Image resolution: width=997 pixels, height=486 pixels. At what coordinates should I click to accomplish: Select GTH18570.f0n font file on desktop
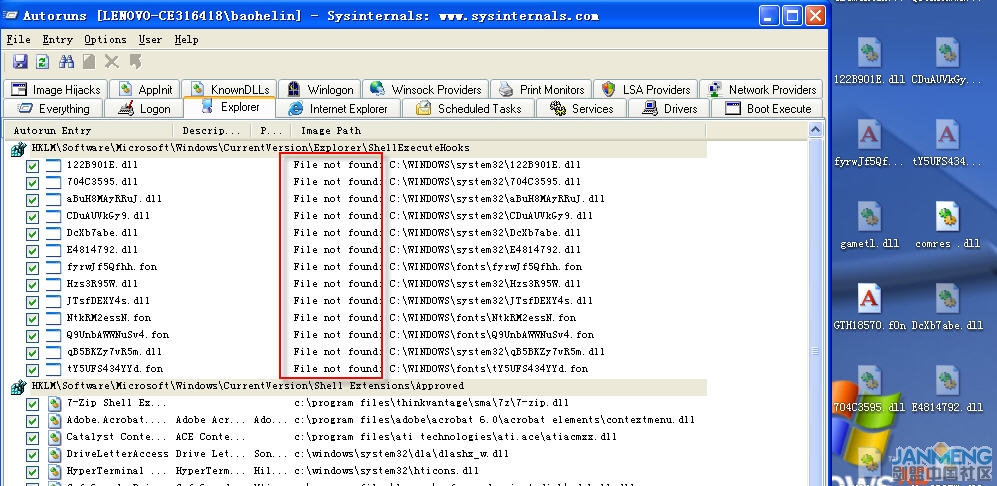pos(869,307)
